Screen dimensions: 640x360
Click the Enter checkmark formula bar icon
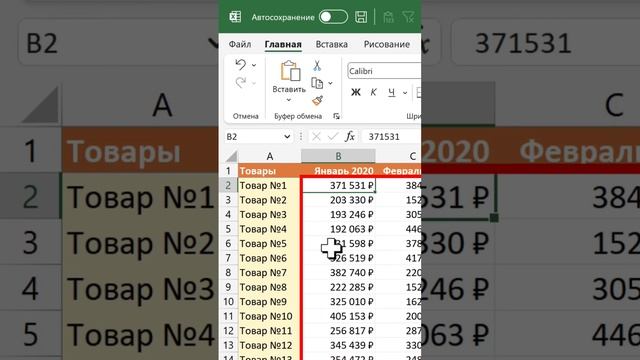[333, 137]
